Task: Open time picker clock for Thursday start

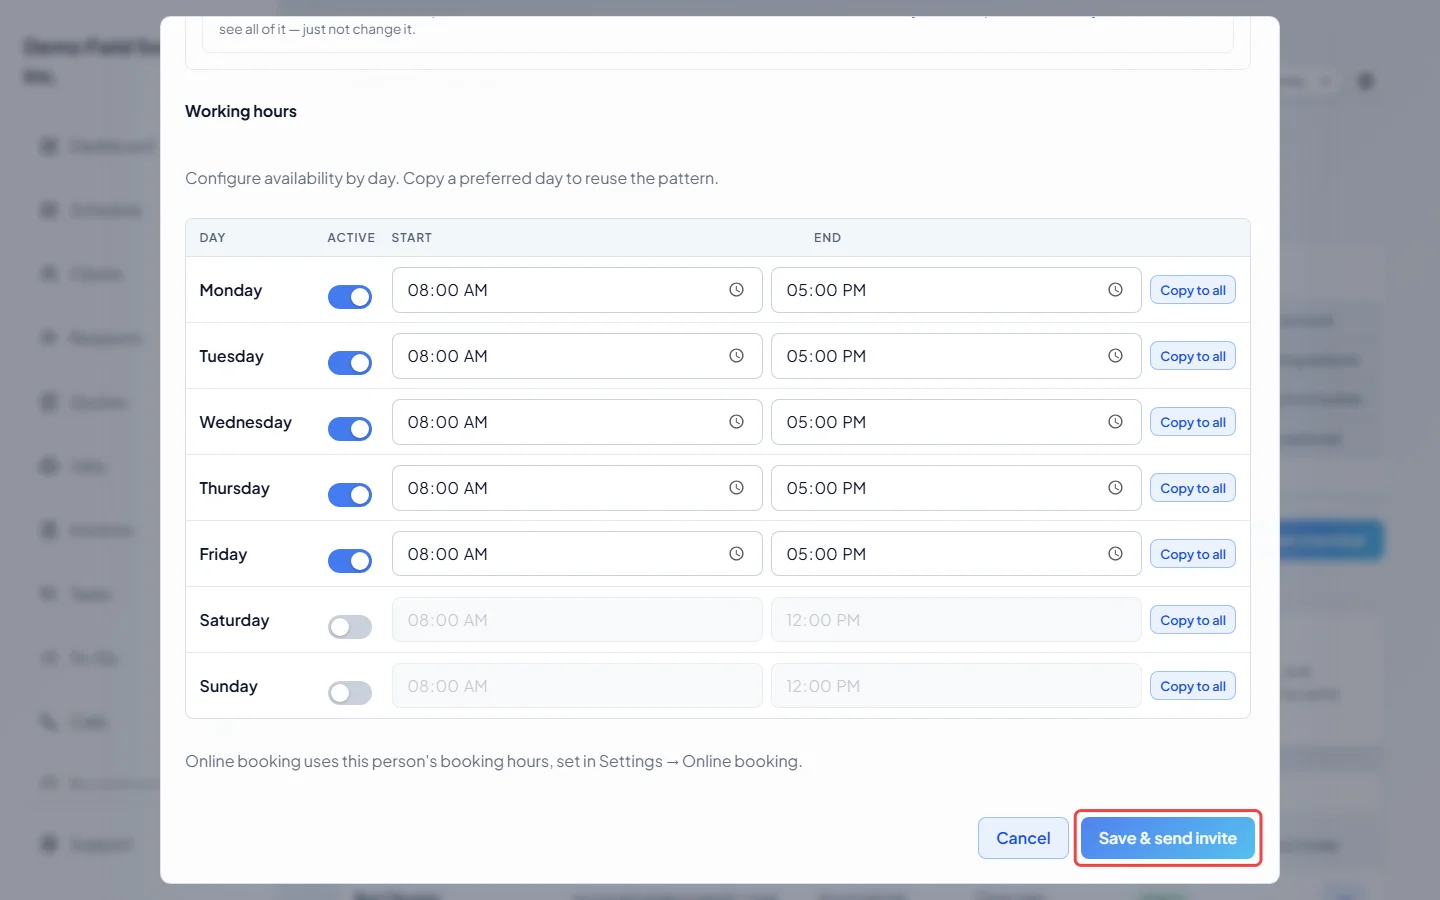Action: pos(736,488)
